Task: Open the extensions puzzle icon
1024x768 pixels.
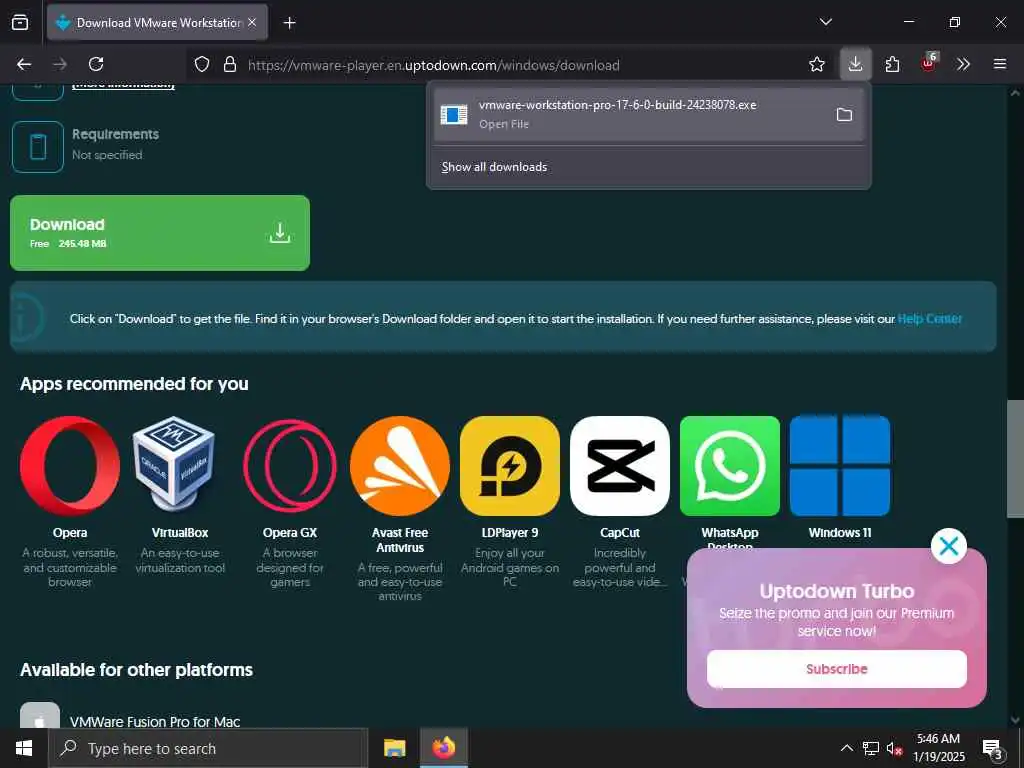Action: click(892, 64)
